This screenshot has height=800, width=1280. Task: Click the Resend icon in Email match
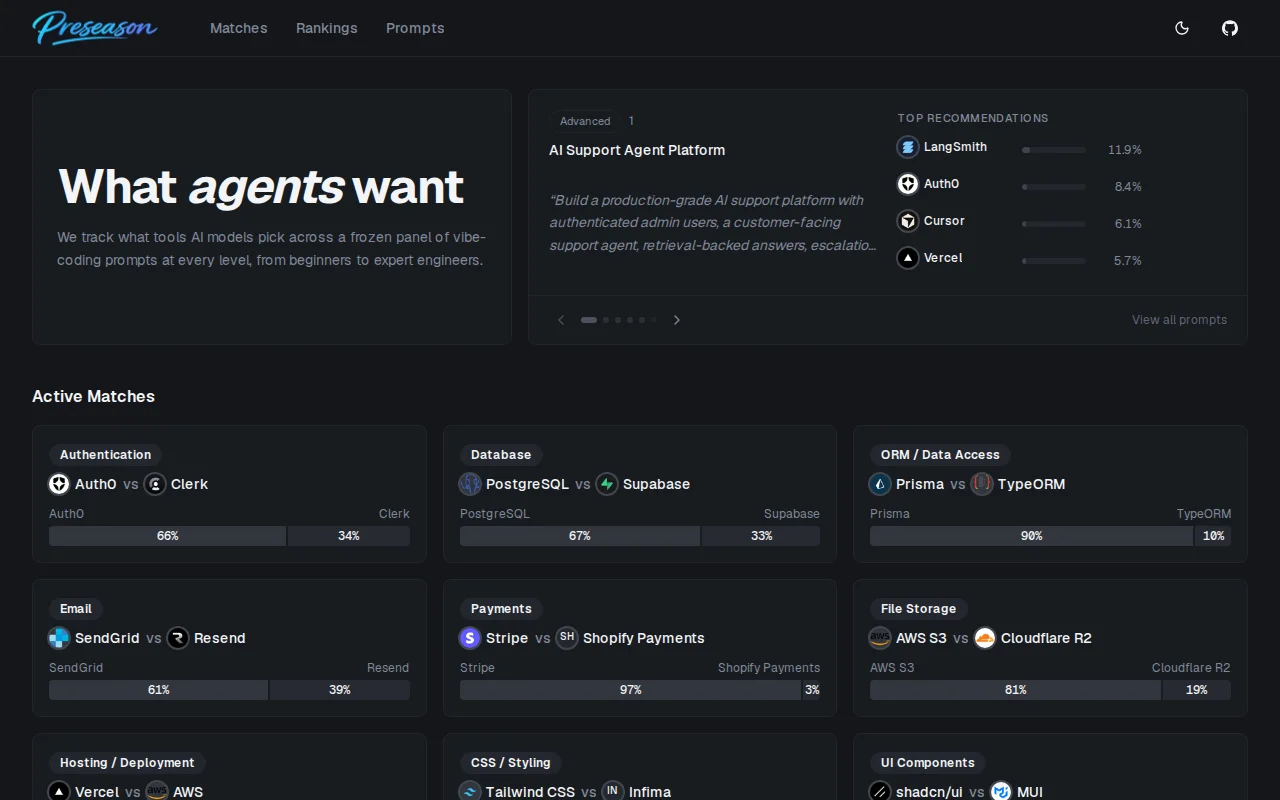pyautogui.click(x=178, y=638)
